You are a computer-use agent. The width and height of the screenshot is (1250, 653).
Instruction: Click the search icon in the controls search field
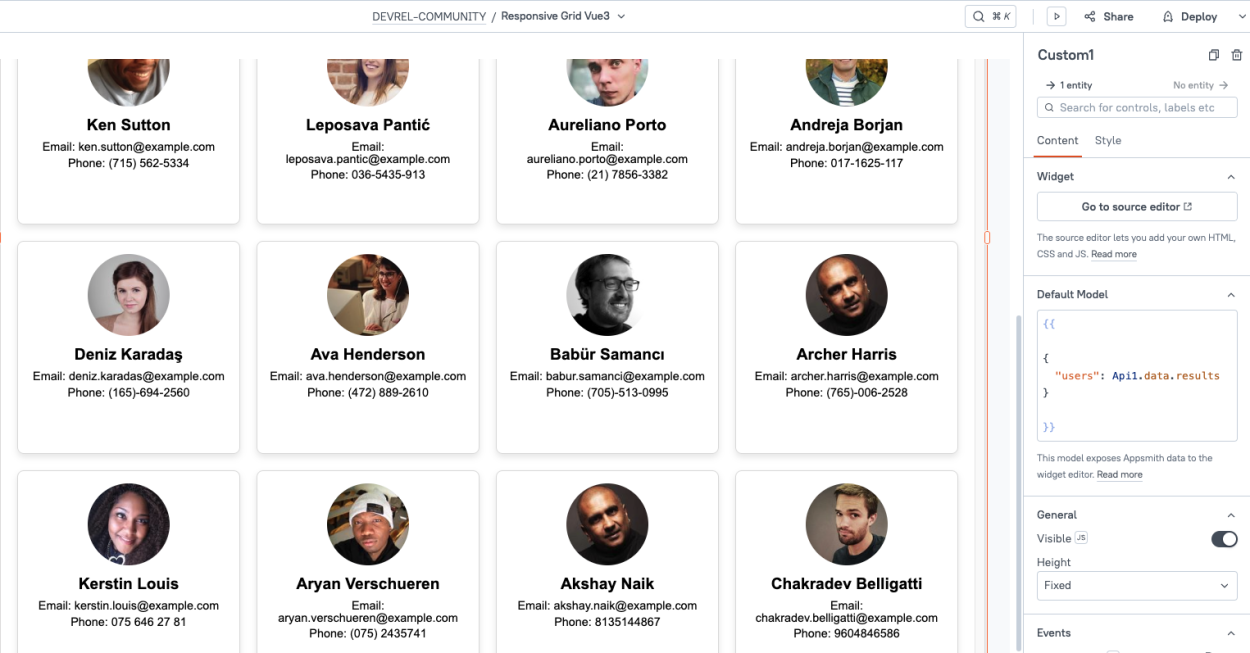1048,107
